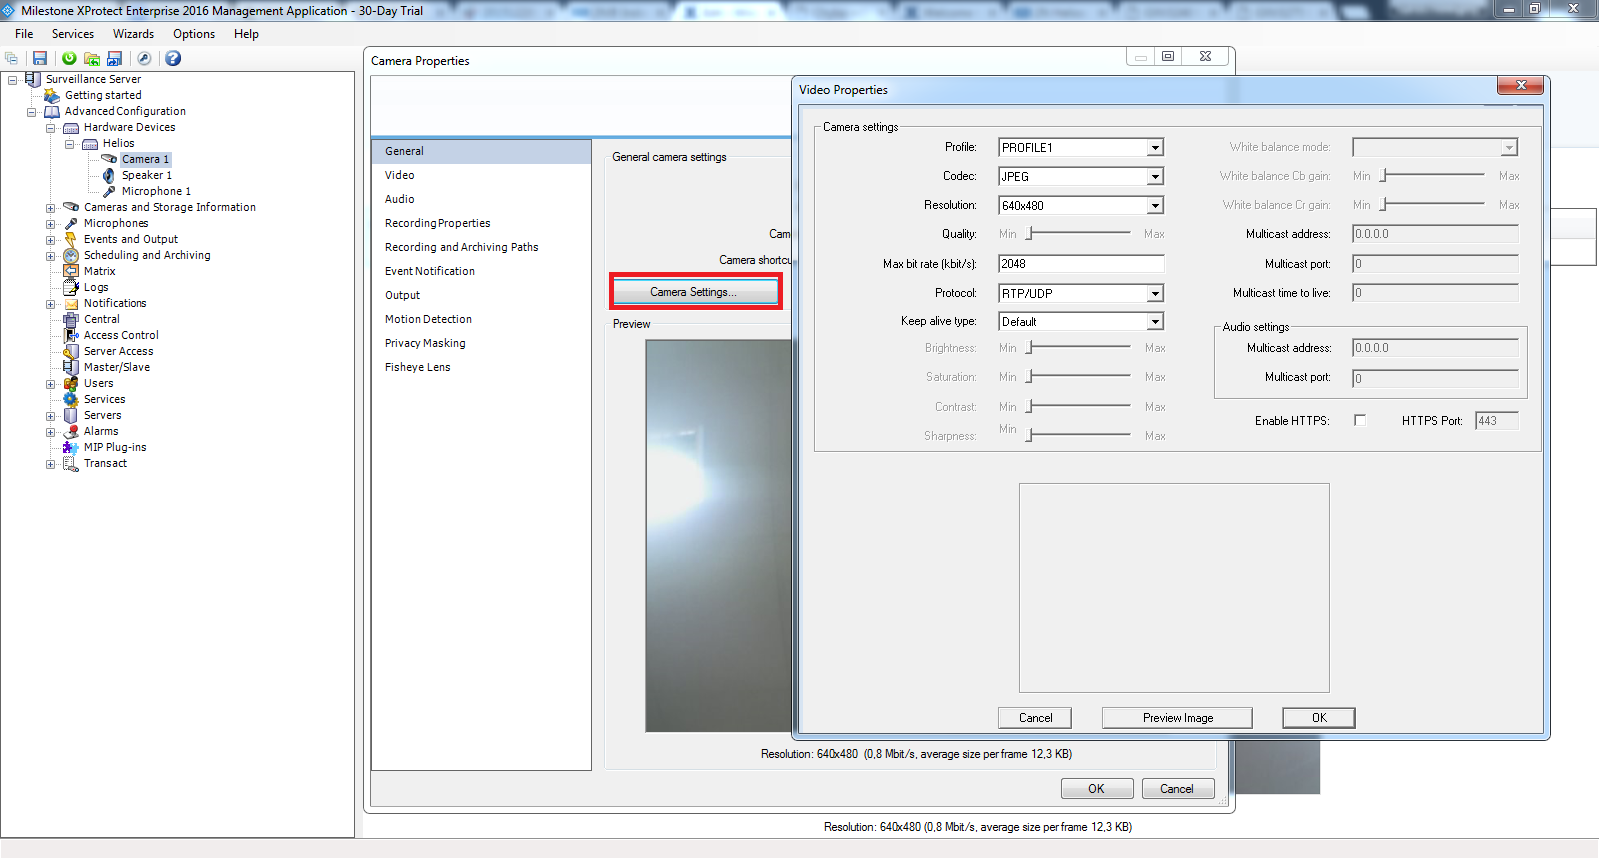Screen dimensions: 1599x859
Task: Click the Preview Image button
Action: tap(1177, 718)
